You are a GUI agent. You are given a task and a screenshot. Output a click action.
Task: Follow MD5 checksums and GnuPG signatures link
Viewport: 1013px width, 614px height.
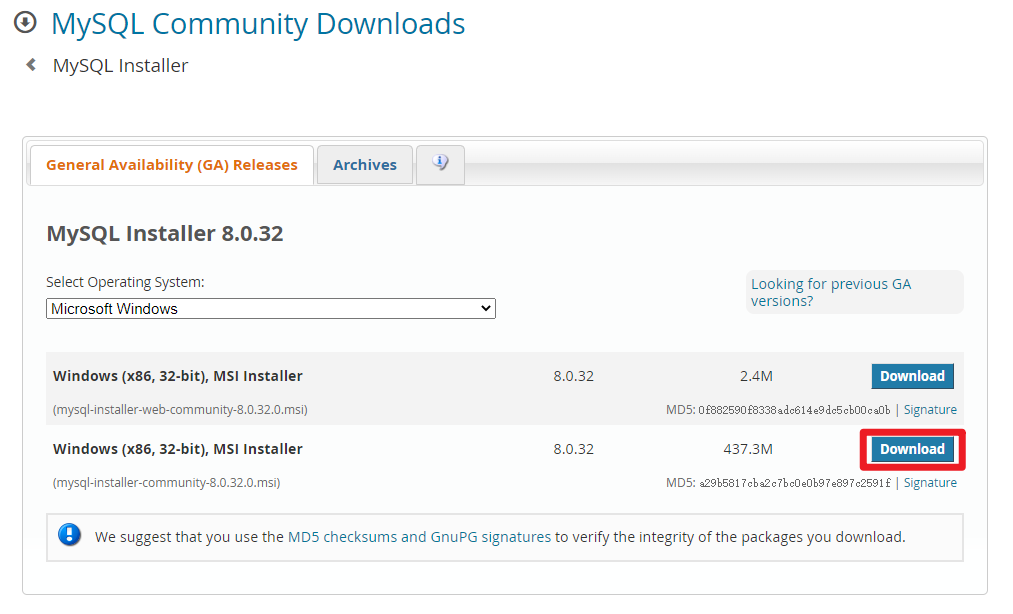pyautogui.click(x=419, y=537)
